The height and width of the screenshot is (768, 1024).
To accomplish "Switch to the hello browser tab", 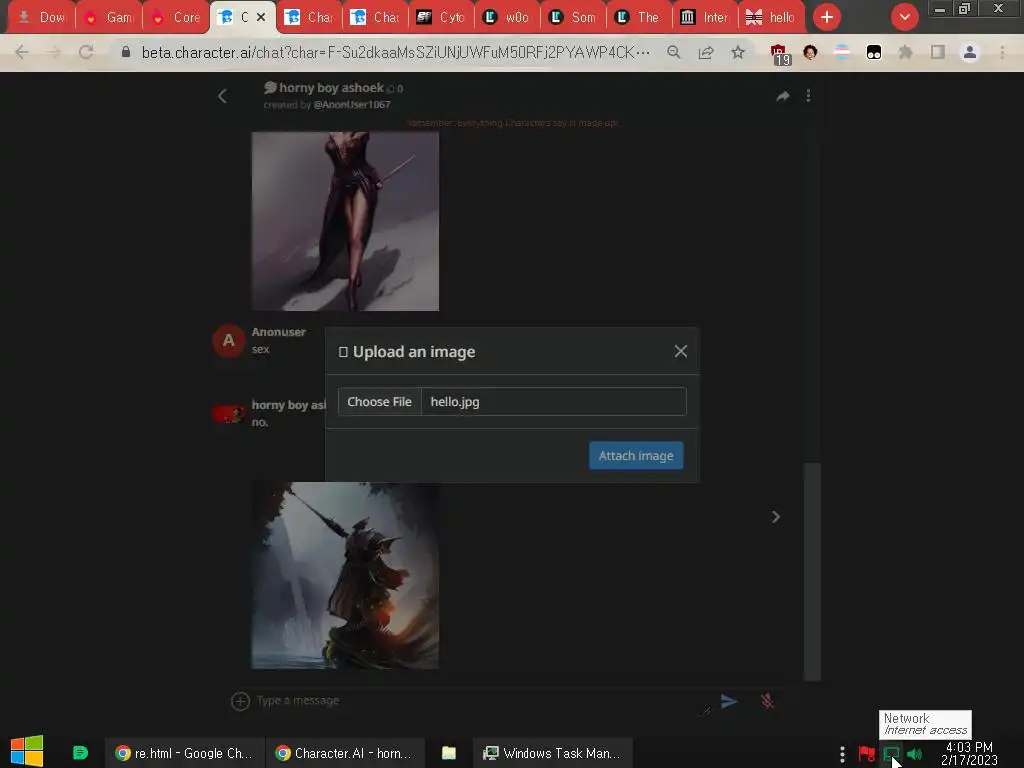I will click(772, 18).
